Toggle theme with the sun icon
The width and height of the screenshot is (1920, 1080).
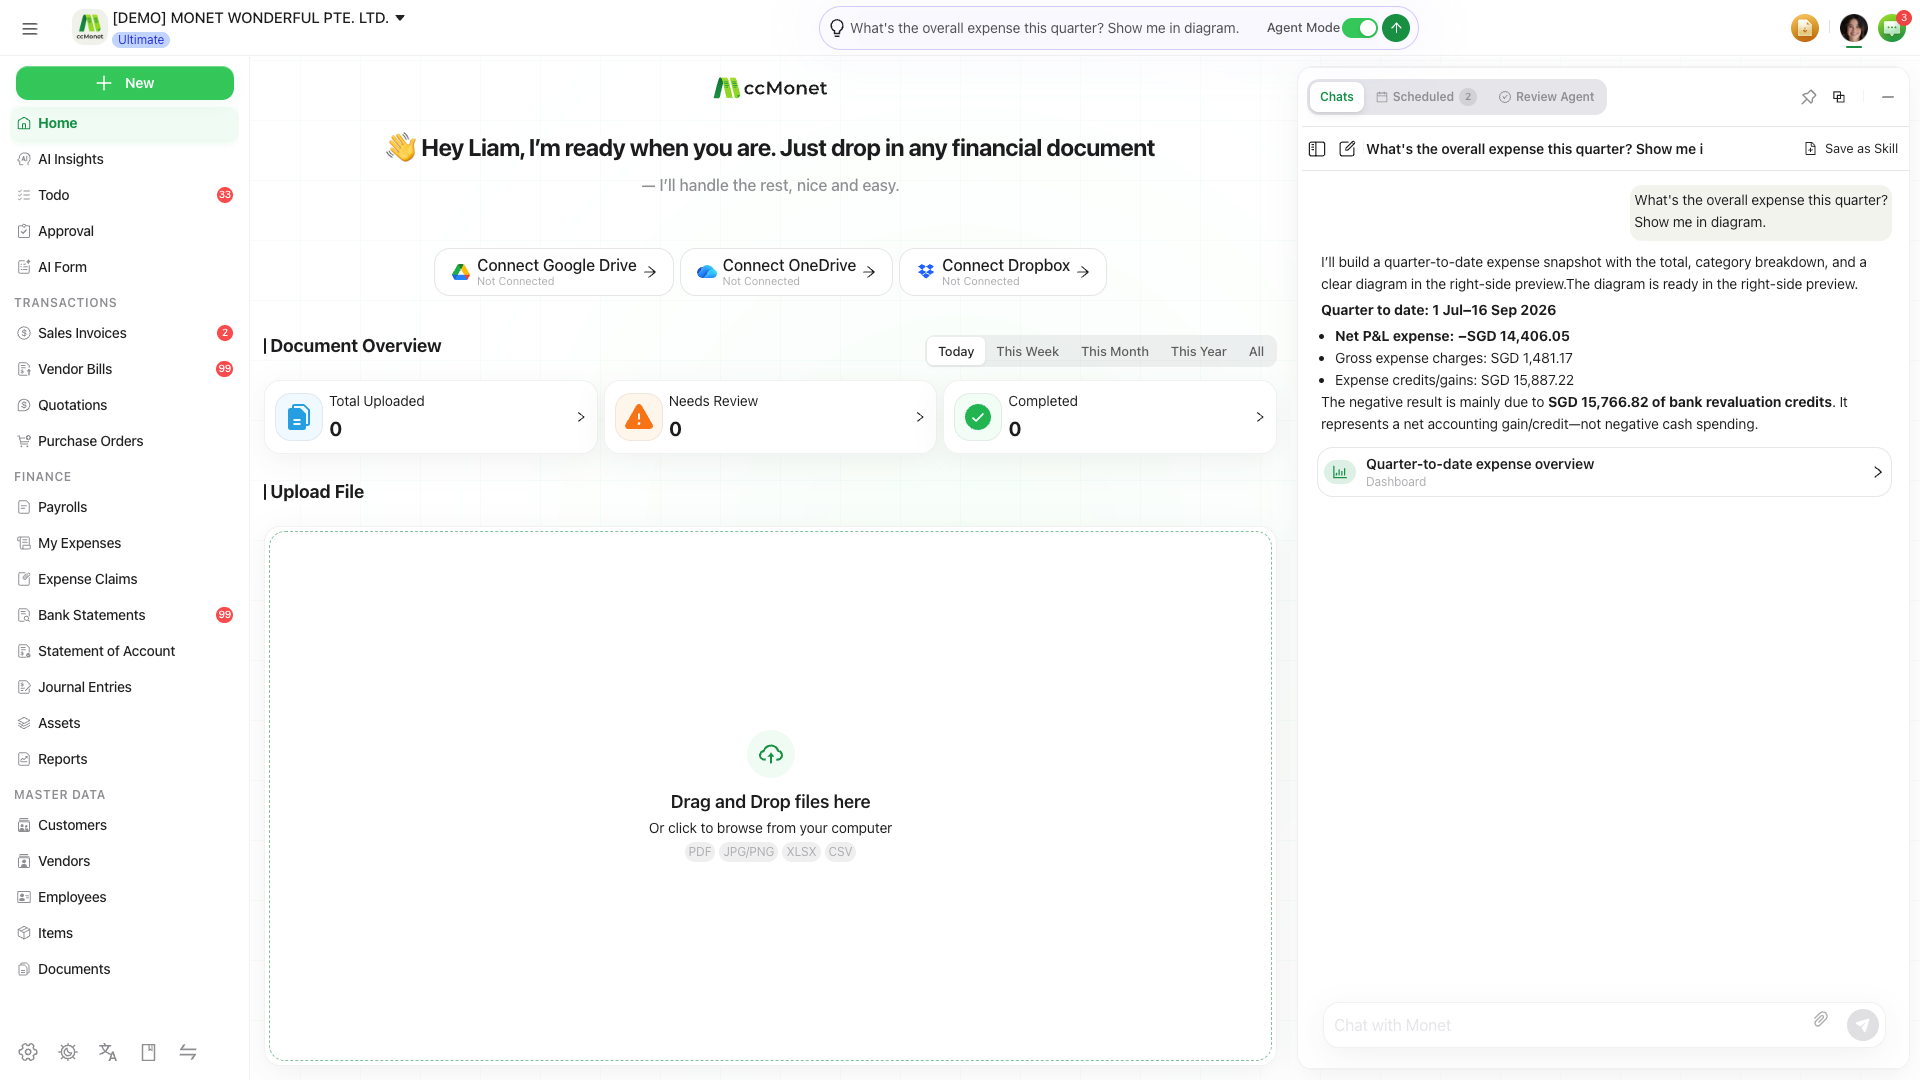point(68,1052)
